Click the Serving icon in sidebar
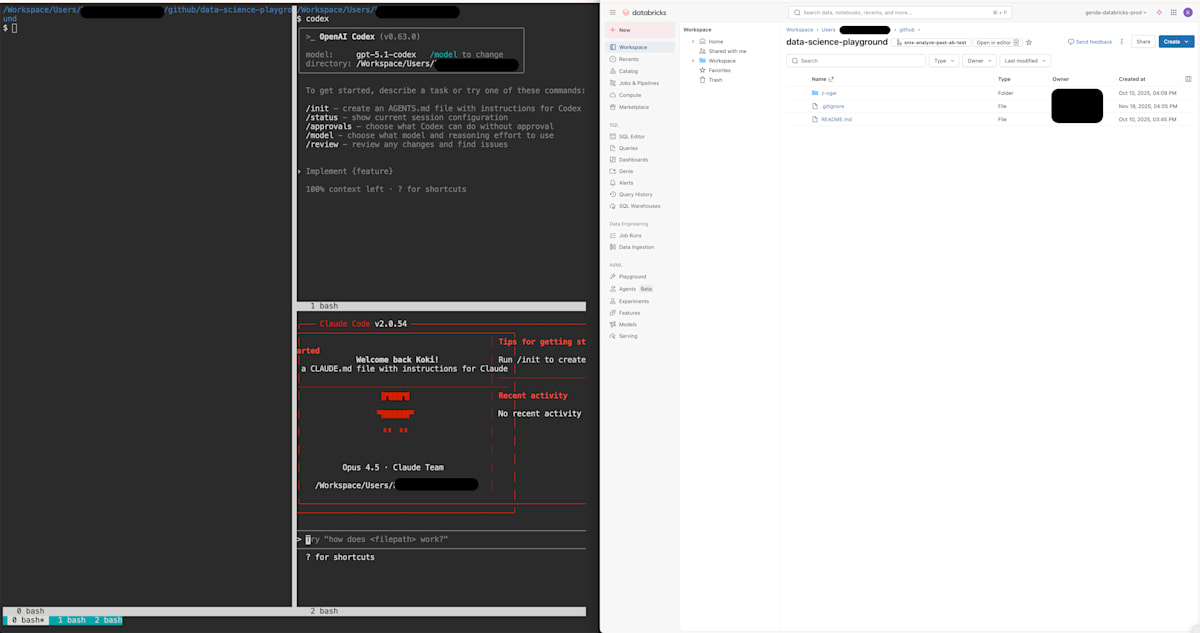 pos(613,336)
